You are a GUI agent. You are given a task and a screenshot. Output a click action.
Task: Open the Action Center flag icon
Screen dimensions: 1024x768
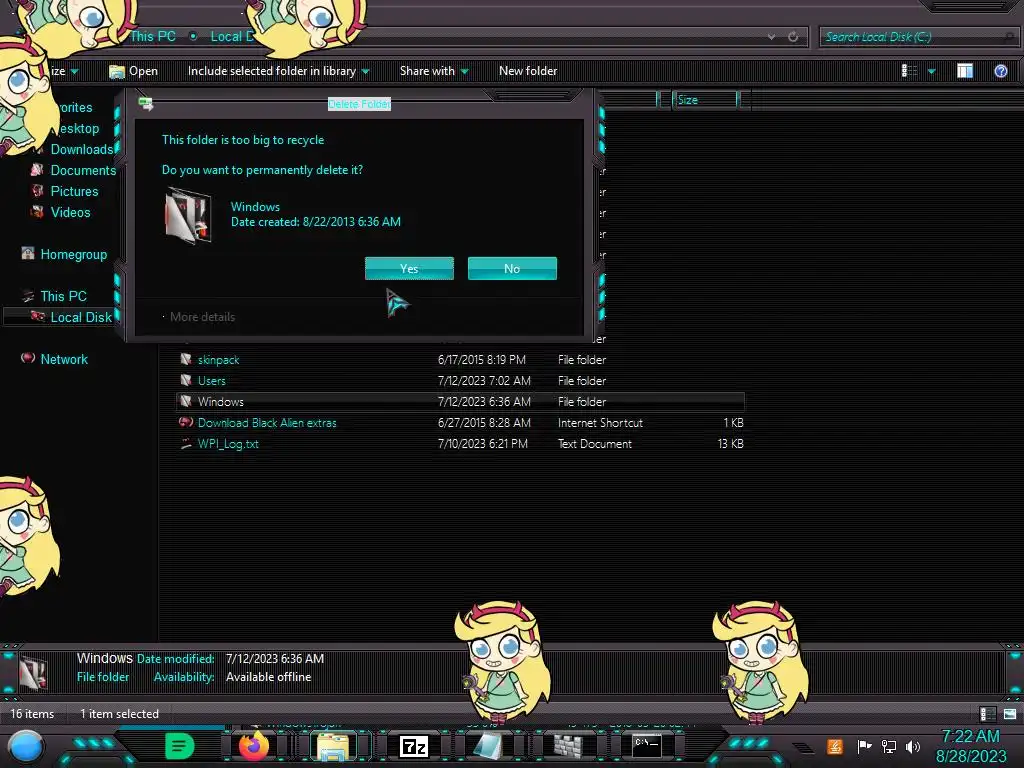coord(864,746)
